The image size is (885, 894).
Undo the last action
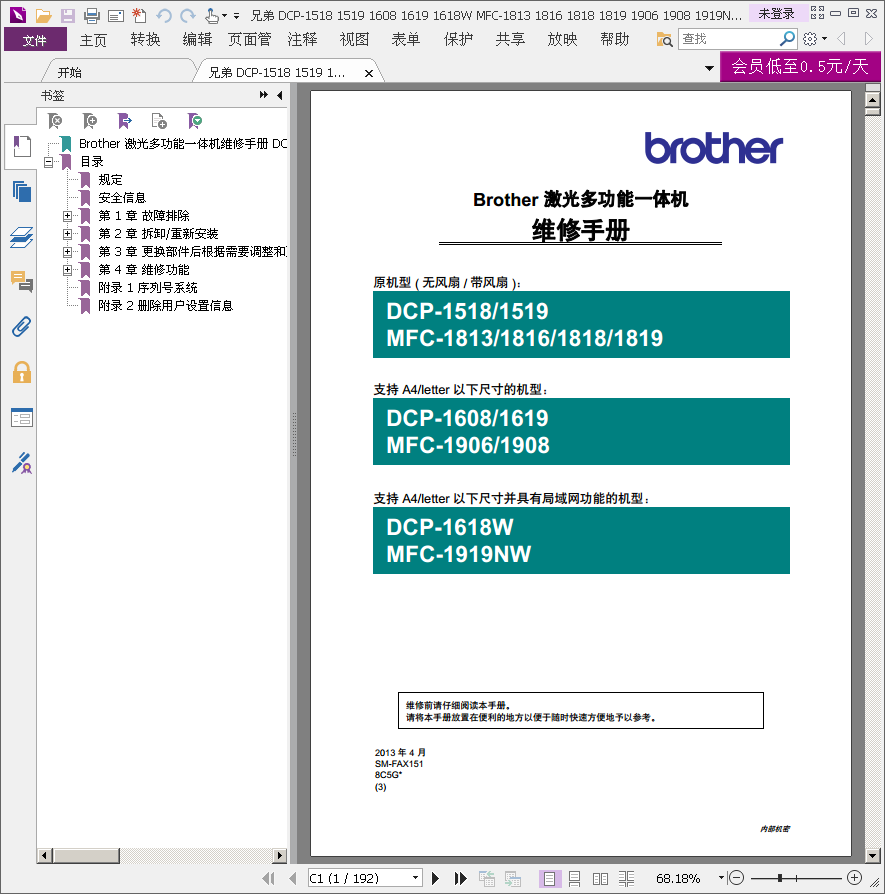[x=164, y=15]
